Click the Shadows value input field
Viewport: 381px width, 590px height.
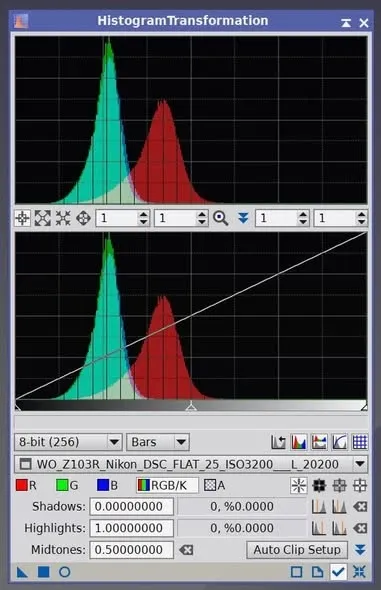pyautogui.click(x=132, y=506)
